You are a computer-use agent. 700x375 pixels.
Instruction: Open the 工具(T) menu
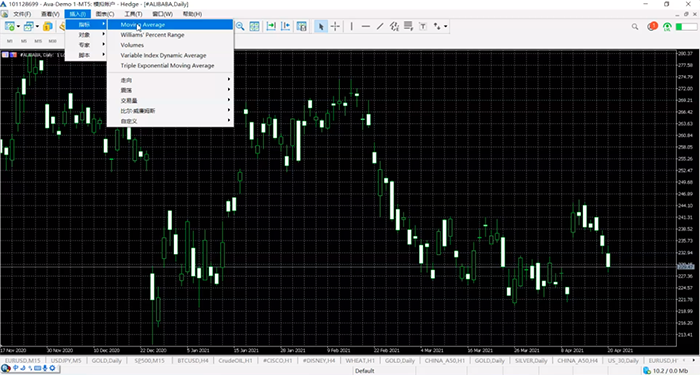[133, 14]
